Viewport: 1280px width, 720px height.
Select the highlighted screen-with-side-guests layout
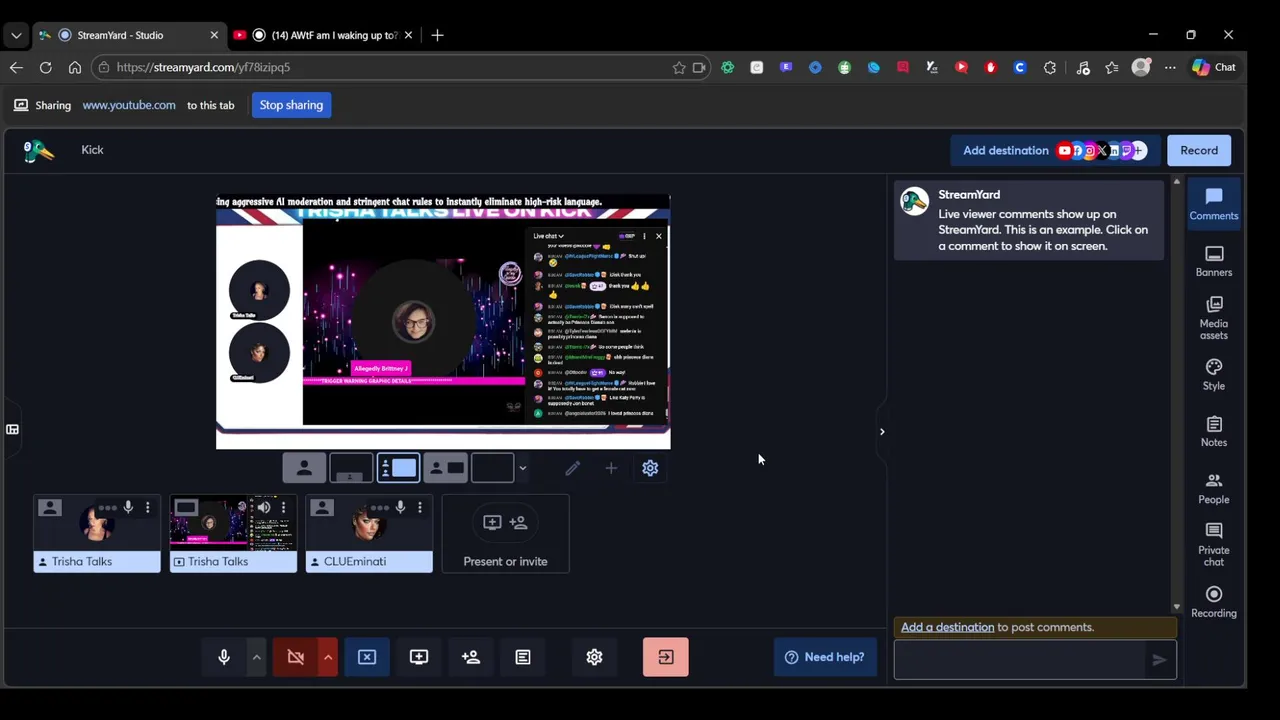[x=398, y=467]
